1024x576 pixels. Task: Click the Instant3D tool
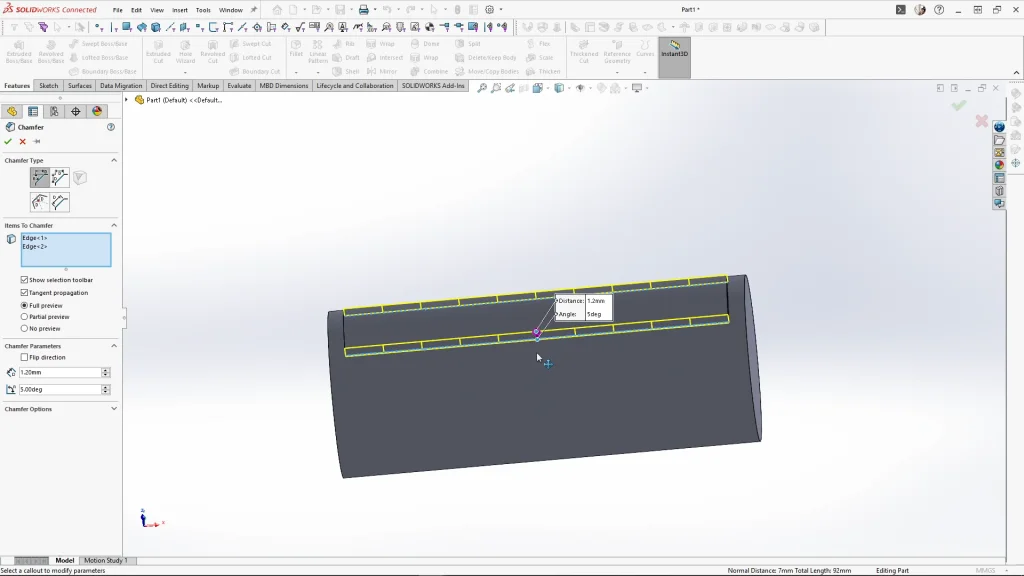(x=674, y=49)
